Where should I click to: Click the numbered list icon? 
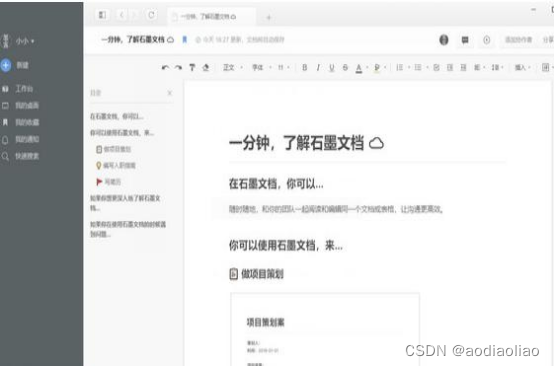[400, 67]
